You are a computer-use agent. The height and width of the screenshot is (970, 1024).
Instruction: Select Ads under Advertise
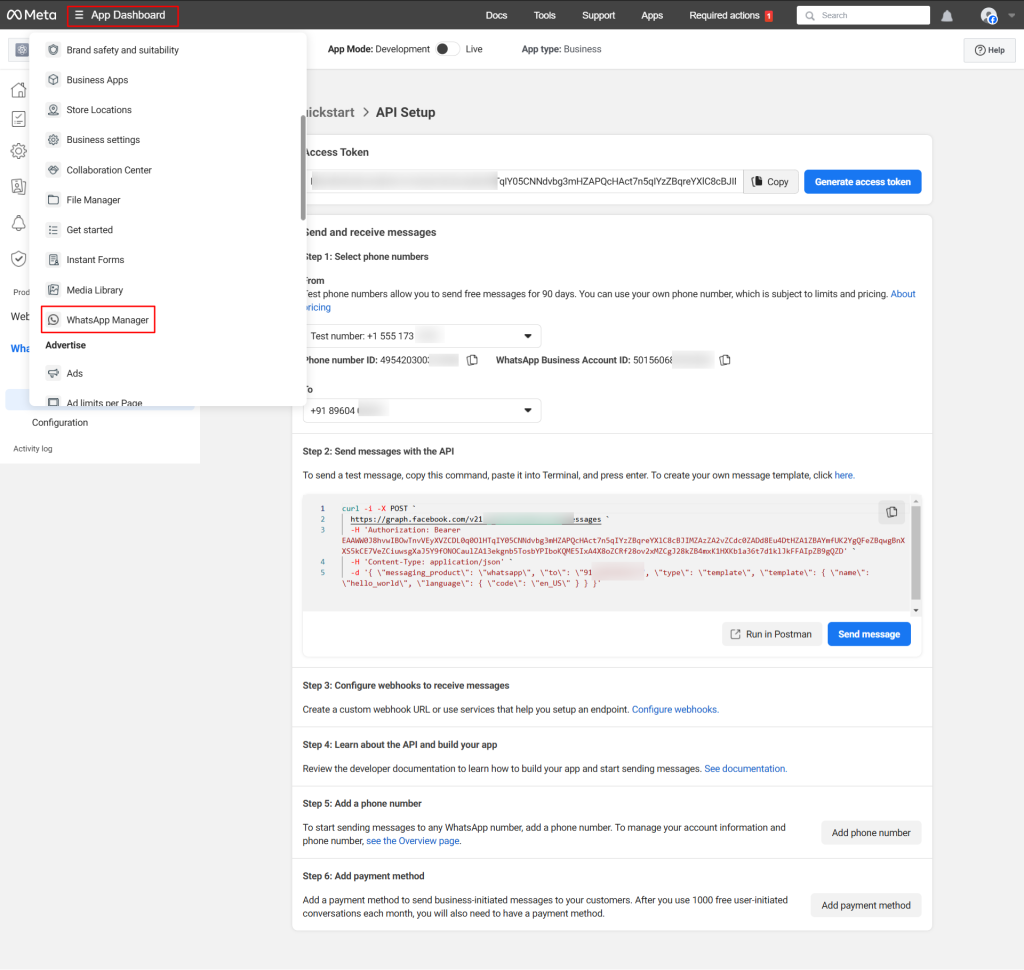tap(74, 374)
